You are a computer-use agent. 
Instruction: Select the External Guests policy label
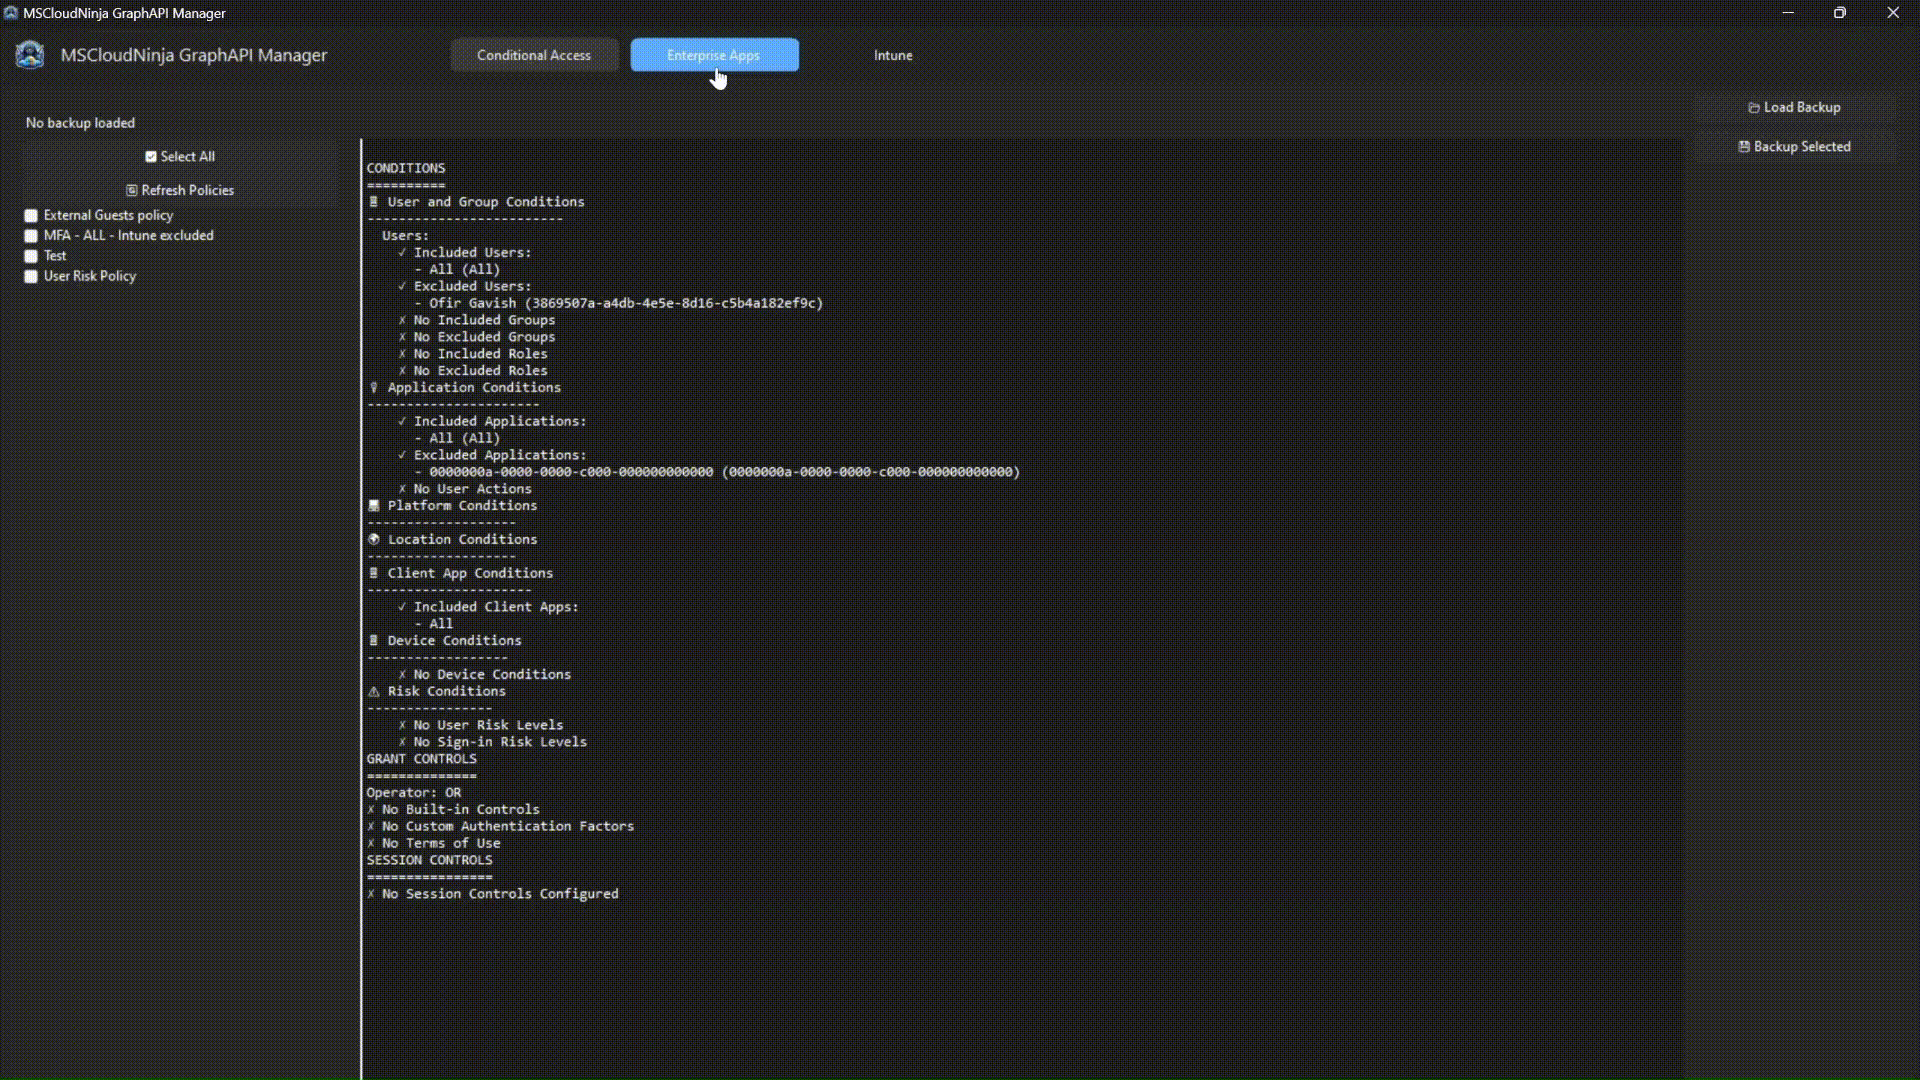pos(108,215)
